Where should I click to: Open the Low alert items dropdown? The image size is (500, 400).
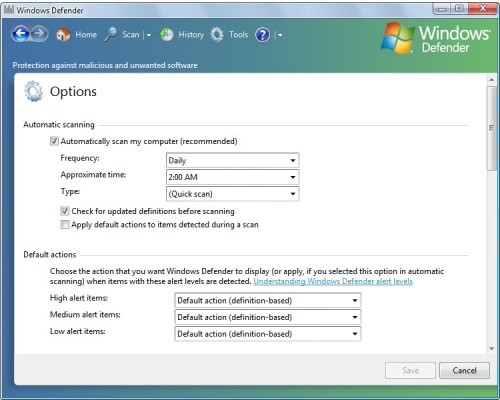click(x=268, y=334)
